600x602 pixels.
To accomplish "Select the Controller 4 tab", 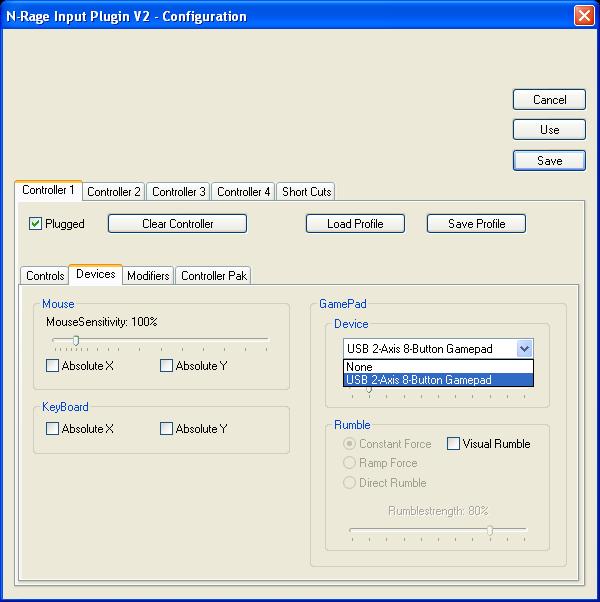I will click(x=243, y=192).
